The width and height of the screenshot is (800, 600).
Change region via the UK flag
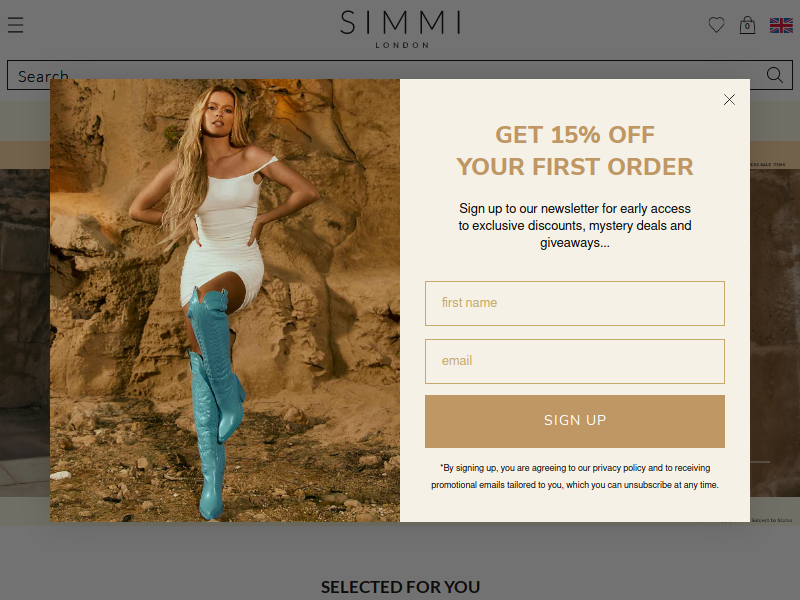781,25
